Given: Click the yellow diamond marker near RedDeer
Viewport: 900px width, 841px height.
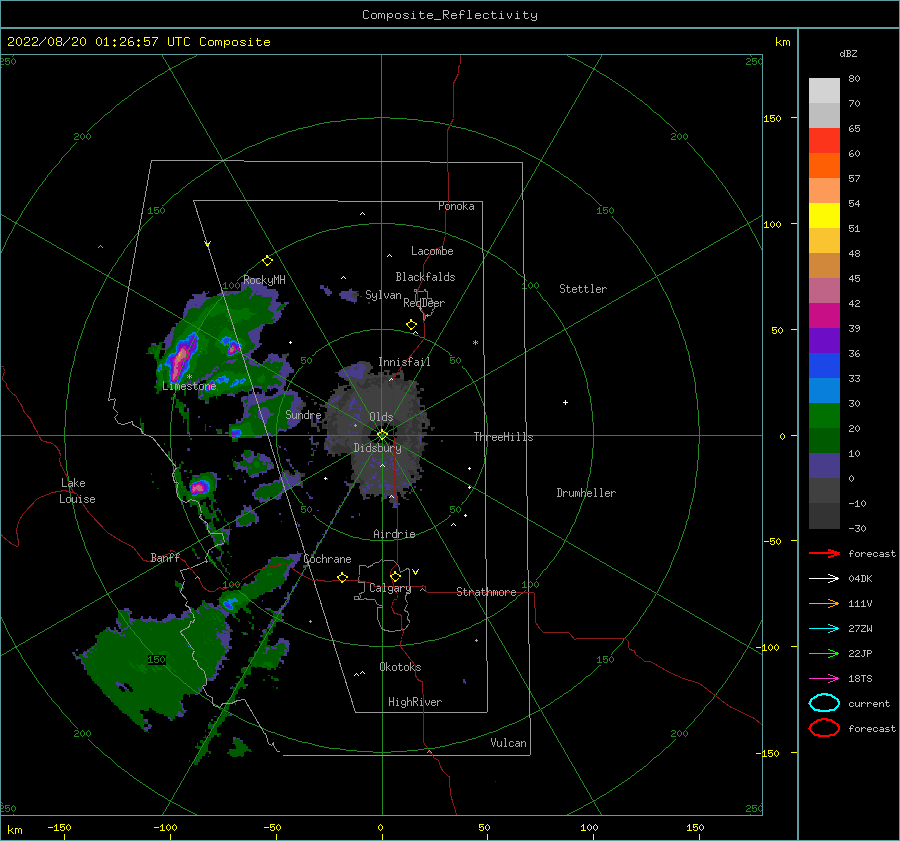Looking at the screenshot, I should [411, 325].
